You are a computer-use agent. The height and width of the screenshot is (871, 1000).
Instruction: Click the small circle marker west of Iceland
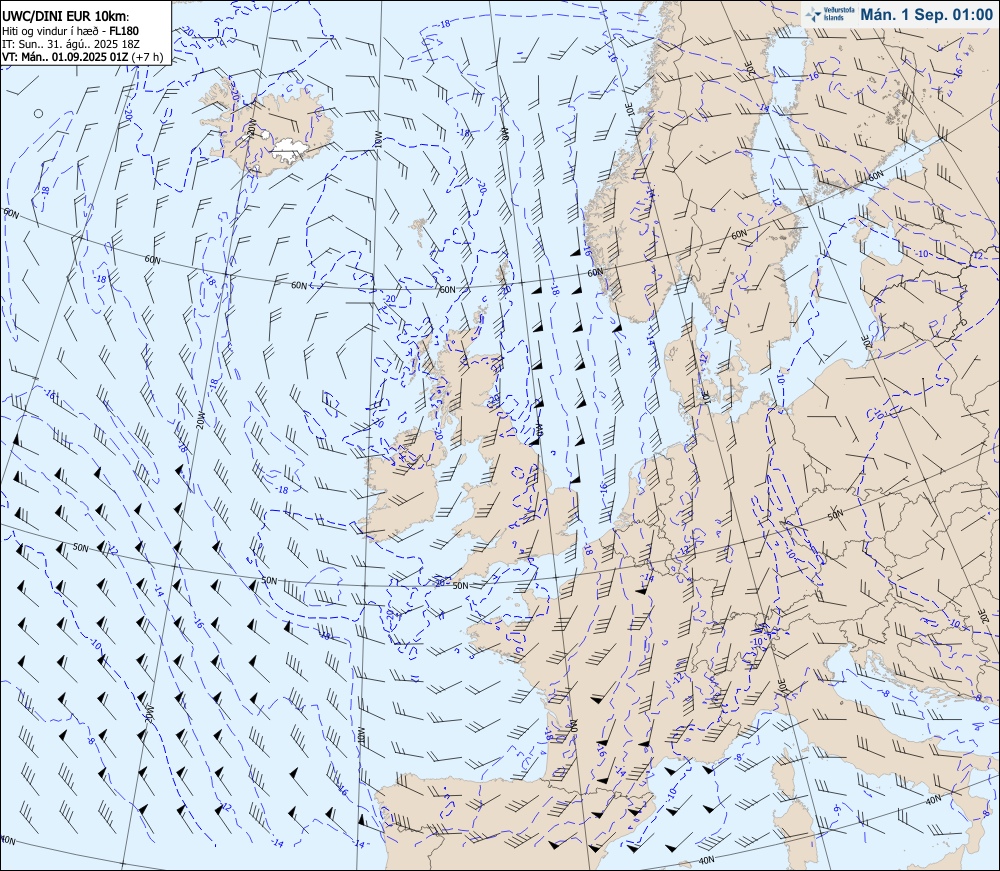(x=38, y=113)
